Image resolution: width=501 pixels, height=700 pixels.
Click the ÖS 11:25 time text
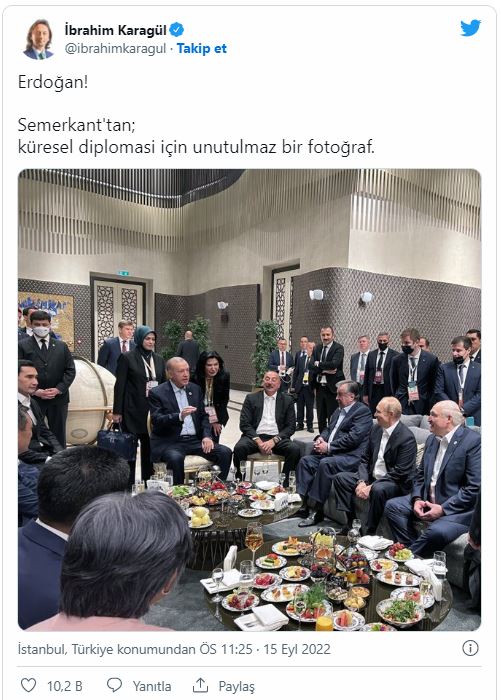(230, 649)
